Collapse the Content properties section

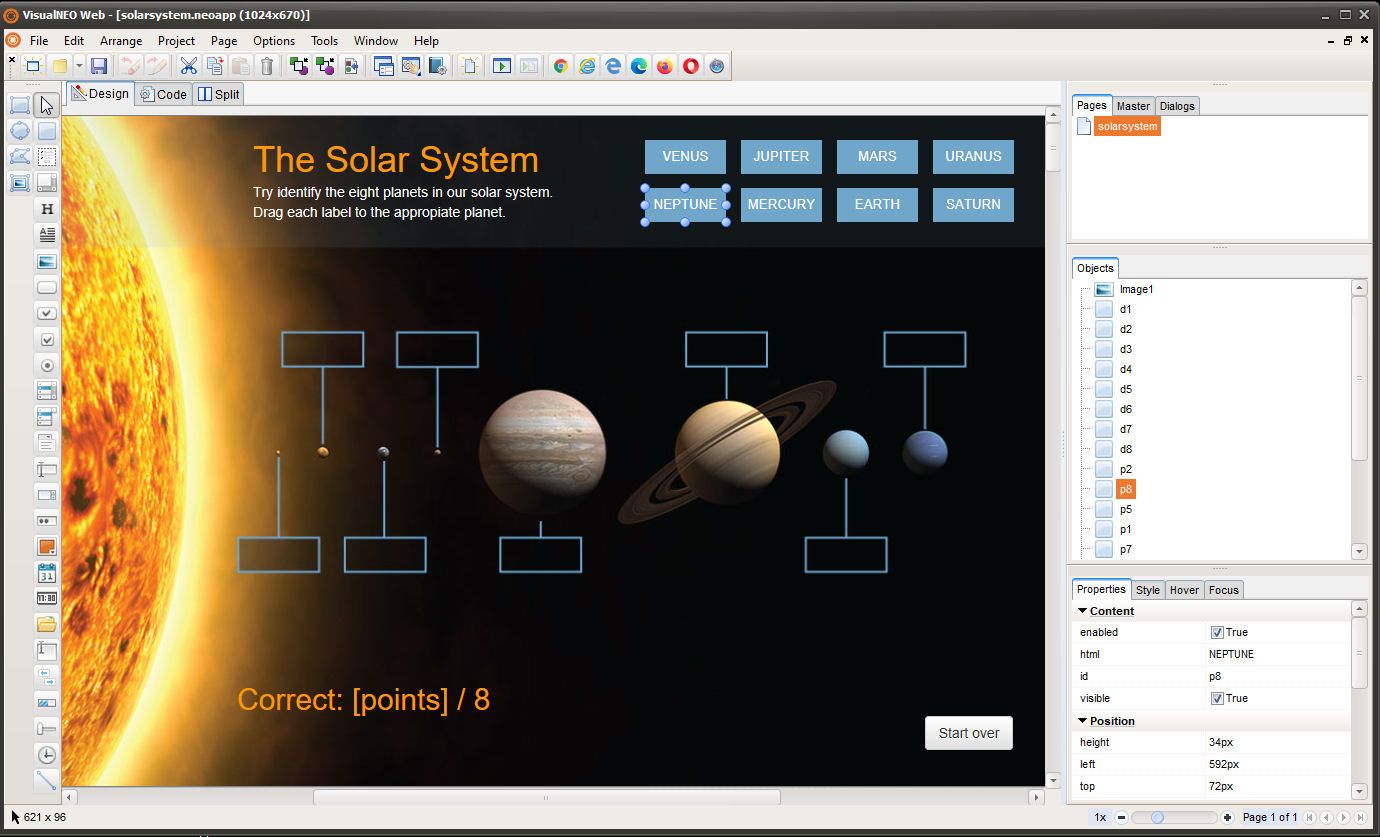coord(1083,611)
